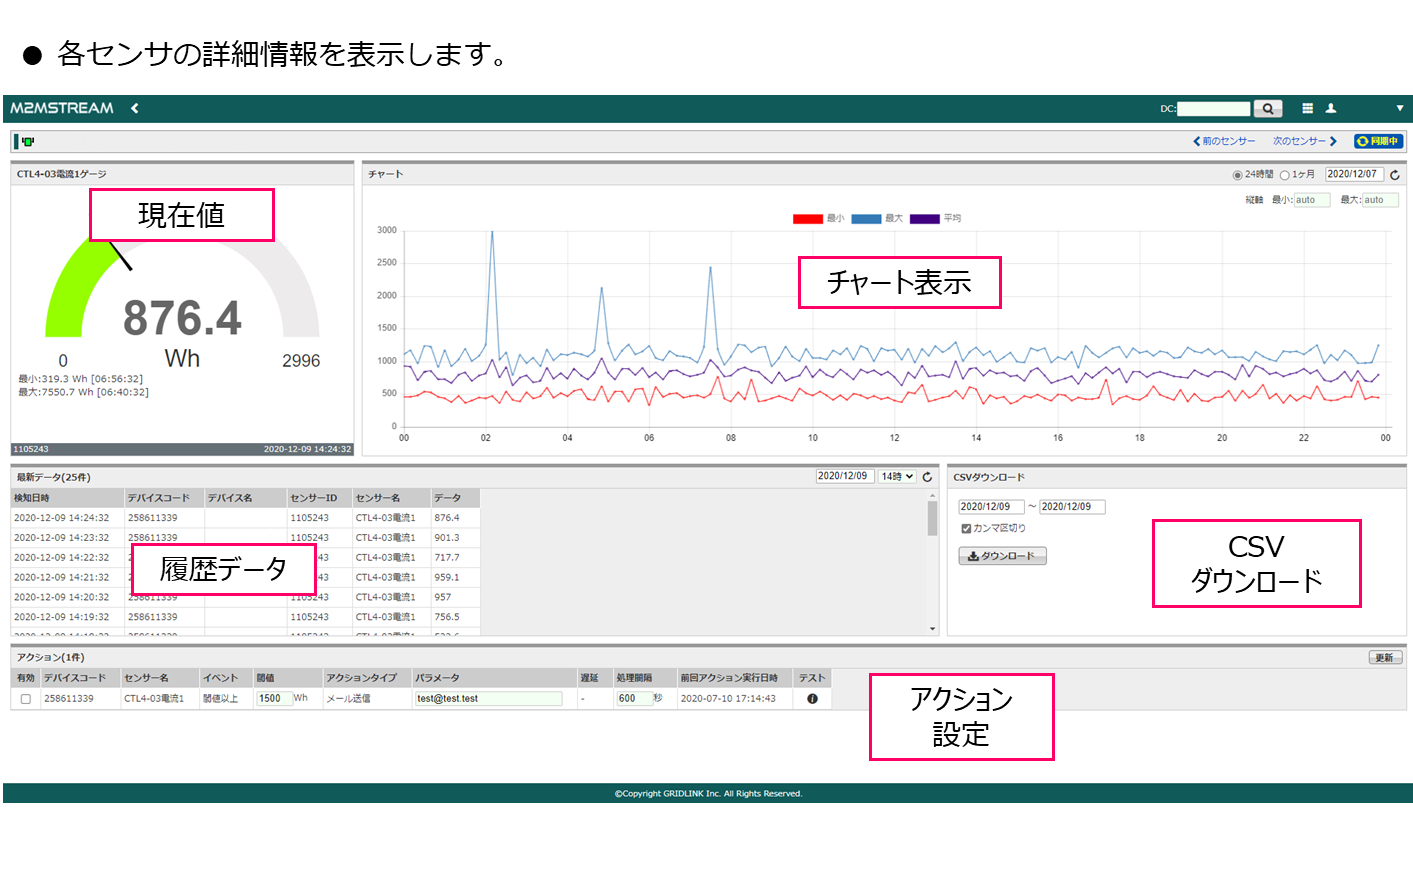Select row 2020-12-09 14:19:32
Viewport: 1413px width, 893px height.
(245, 617)
